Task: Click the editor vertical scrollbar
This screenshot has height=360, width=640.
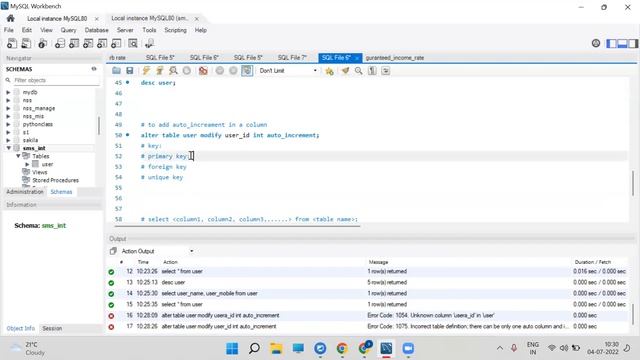Action: [633, 182]
